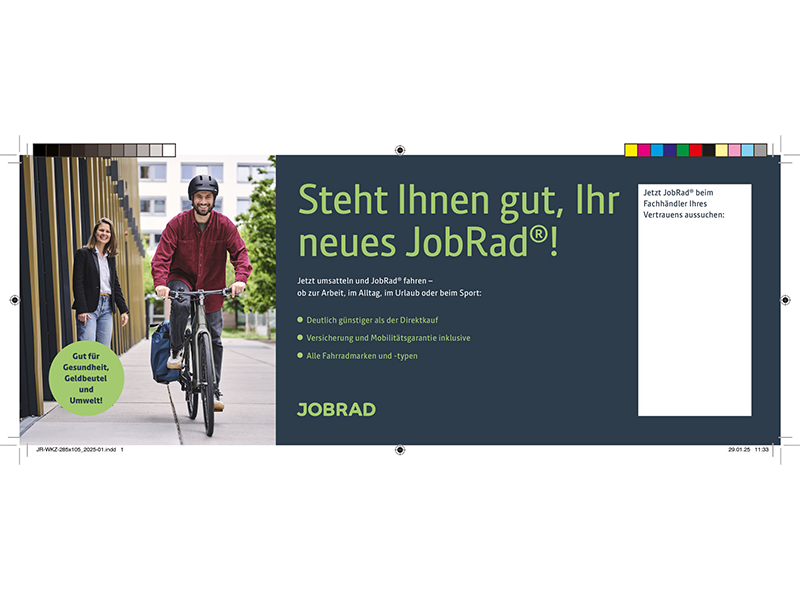Click the green JOBRAD logo
800x600 pixels.
click(337, 408)
